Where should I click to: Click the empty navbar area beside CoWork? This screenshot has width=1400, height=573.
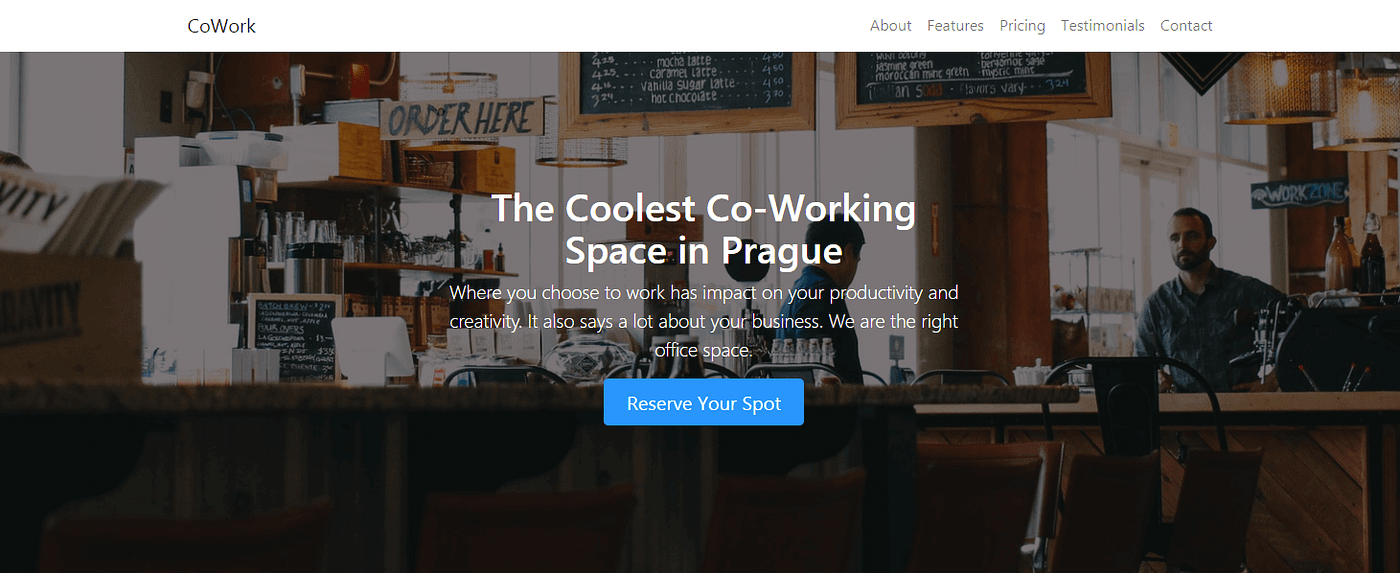click(560, 26)
